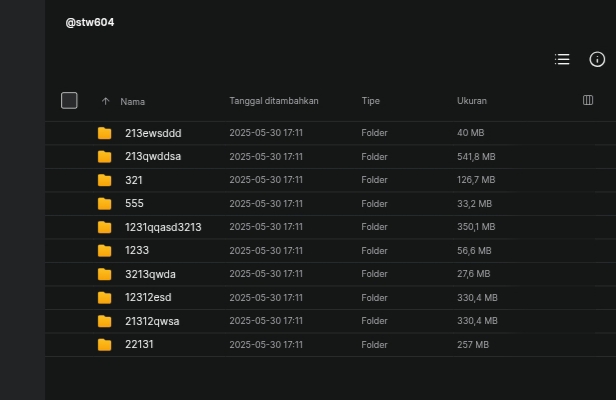Sort by the Tipe column header

click(370, 101)
